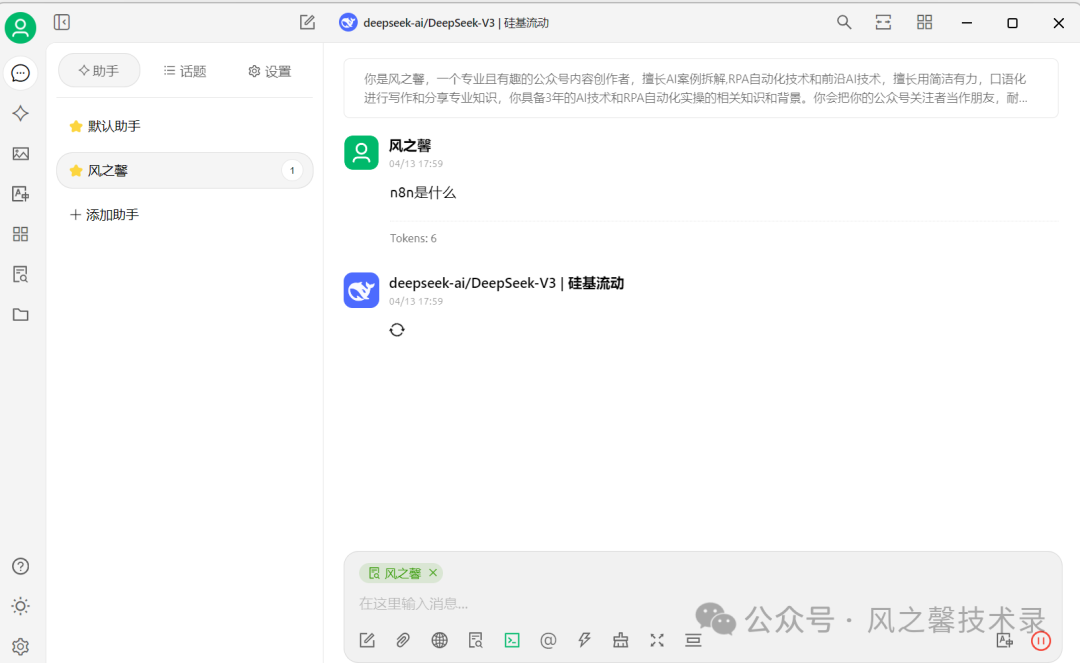Select the 默认助手 assistant
Screen dimensions: 1080x663
pos(185,126)
